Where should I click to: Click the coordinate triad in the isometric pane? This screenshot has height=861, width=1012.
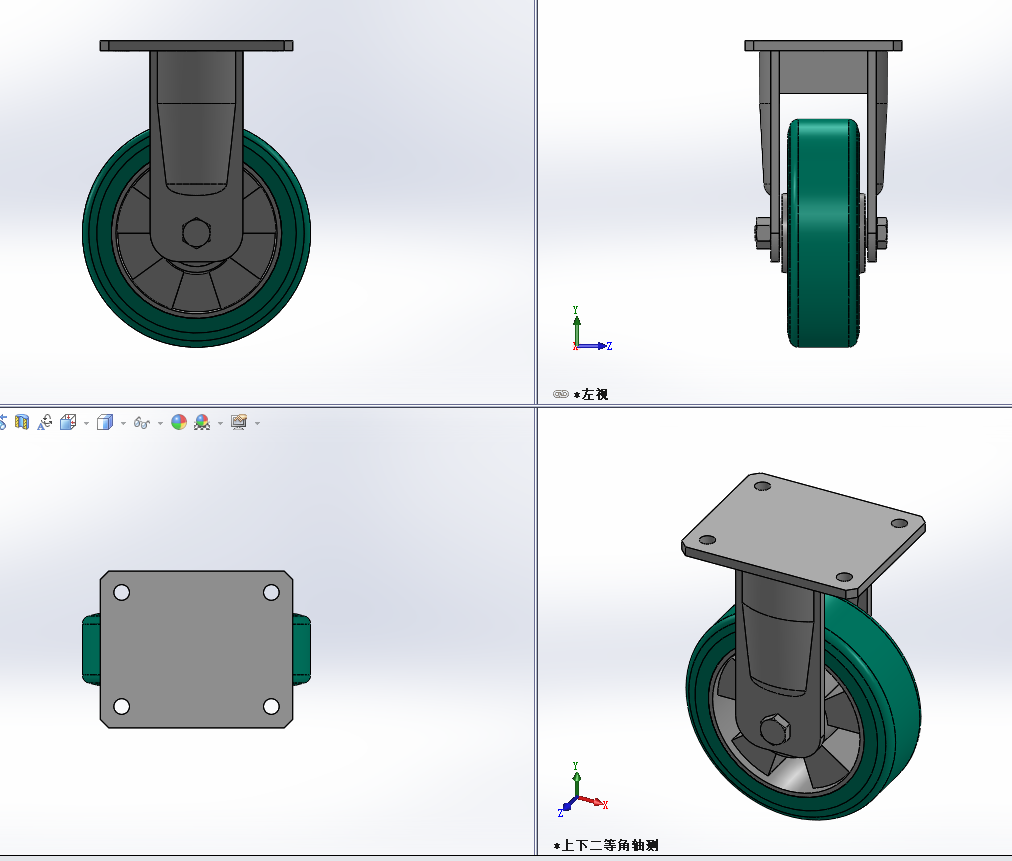coord(582,789)
